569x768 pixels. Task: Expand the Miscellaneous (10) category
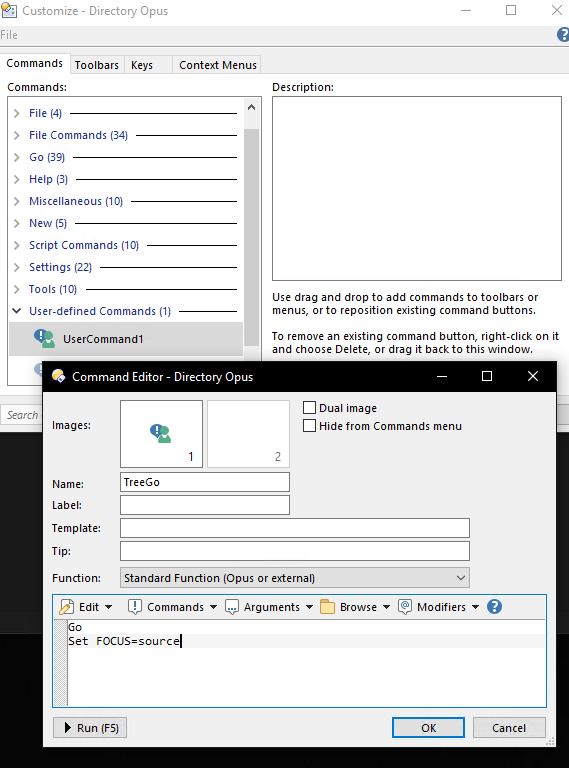[x=17, y=201]
